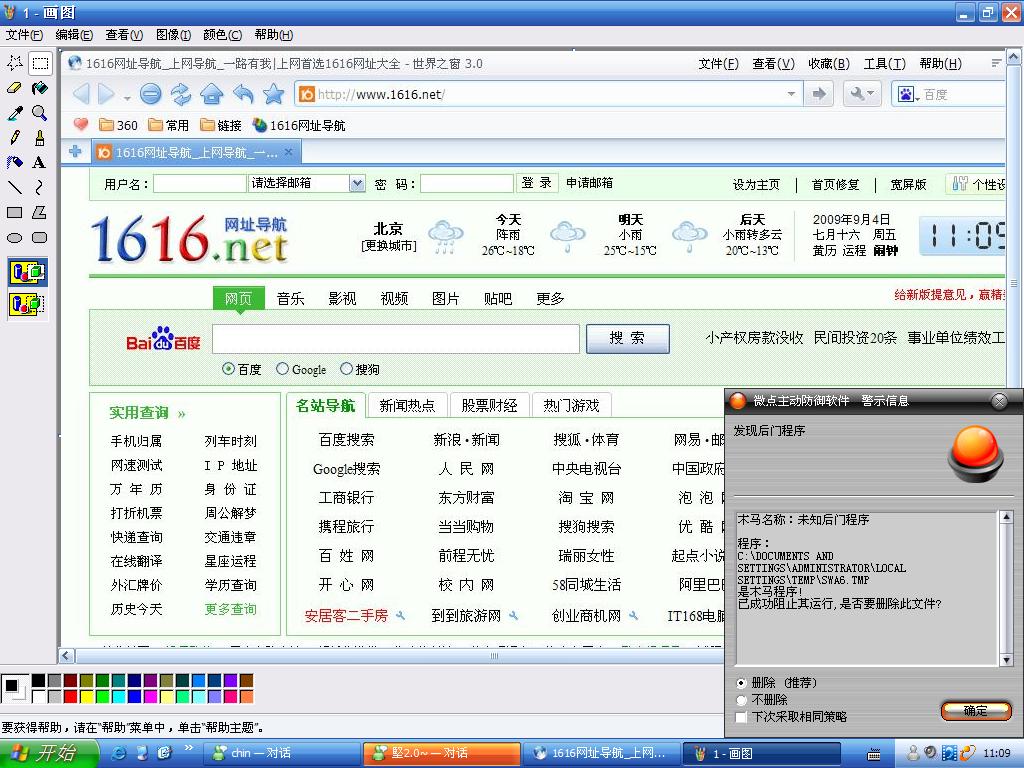The height and width of the screenshot is (768, 1024).
Task: Click the Go arrow beside the address bar
Action: [x=819, y=95]
